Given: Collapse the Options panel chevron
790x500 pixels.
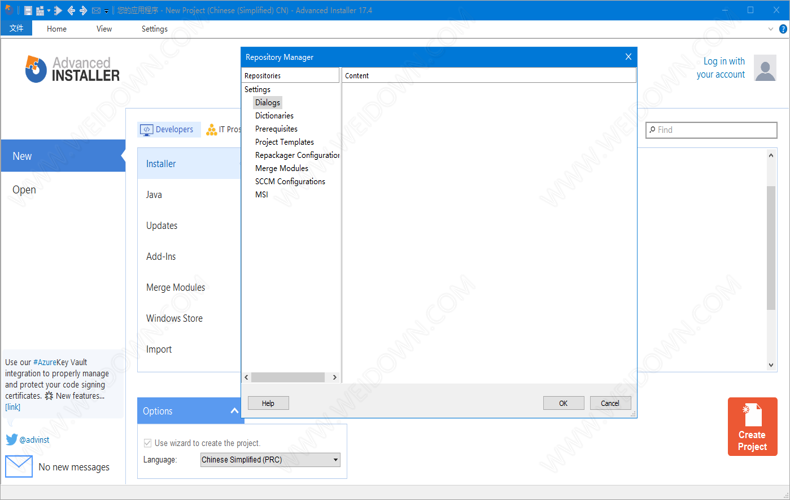Looking at the screenshot, I should click(234, 411).
